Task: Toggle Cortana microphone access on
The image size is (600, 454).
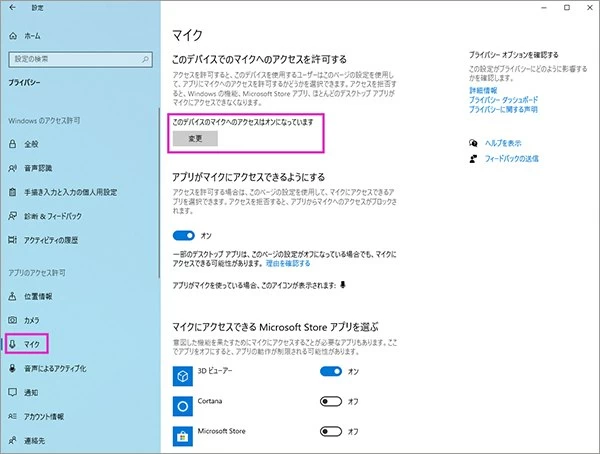Action: (x=331, y=401)
